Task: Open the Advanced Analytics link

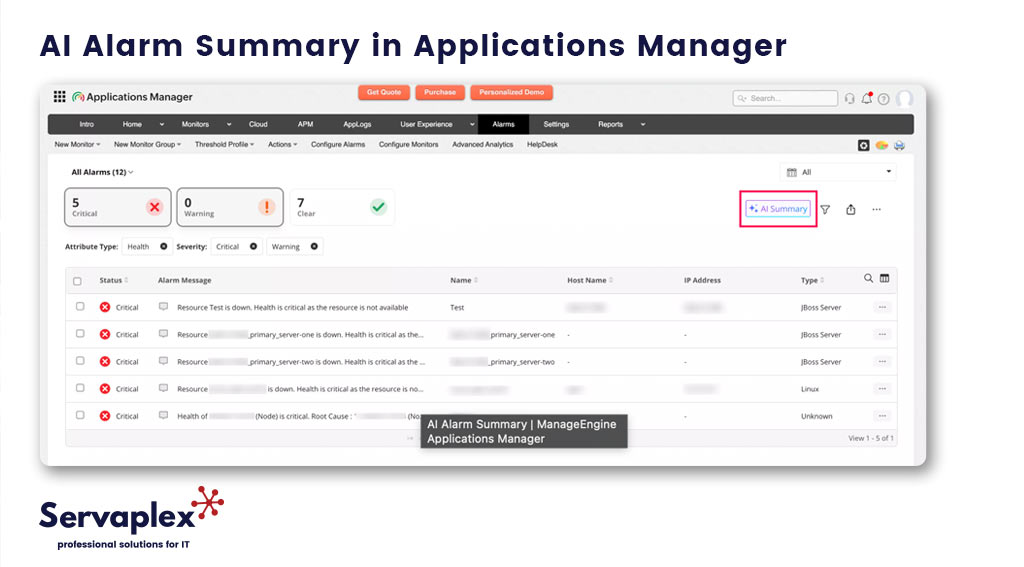Action: 483,144
